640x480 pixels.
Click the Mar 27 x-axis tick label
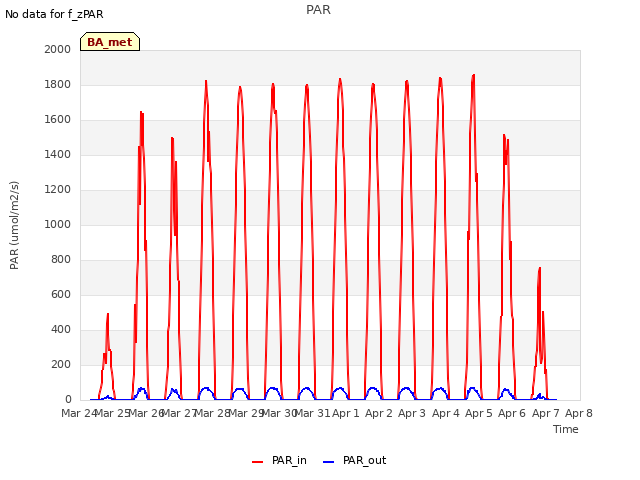coord(179,413)
